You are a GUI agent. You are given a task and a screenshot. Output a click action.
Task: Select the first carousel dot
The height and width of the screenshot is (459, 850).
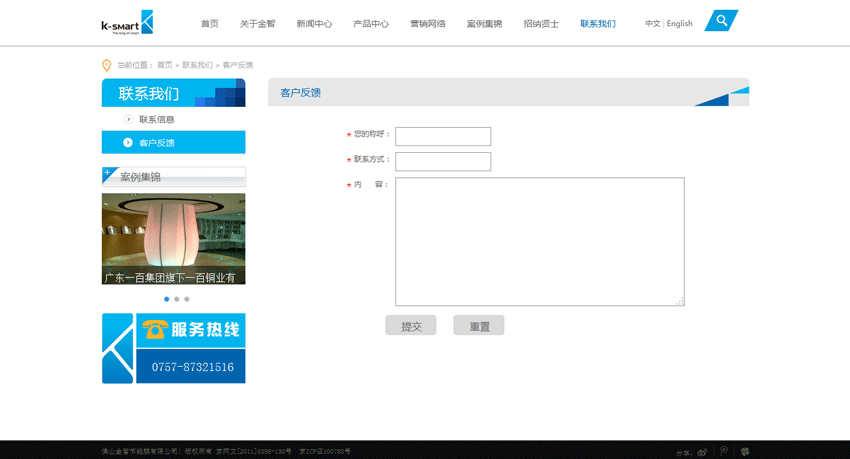coord(166,299)
